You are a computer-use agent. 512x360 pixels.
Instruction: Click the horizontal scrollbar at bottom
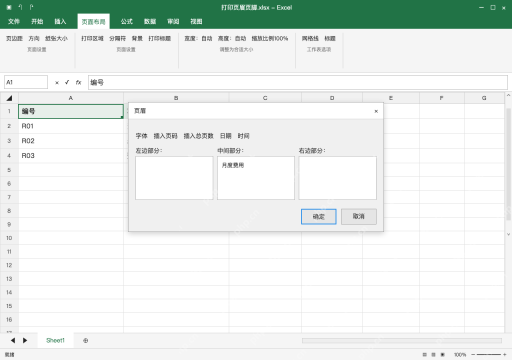pos(402,340)
